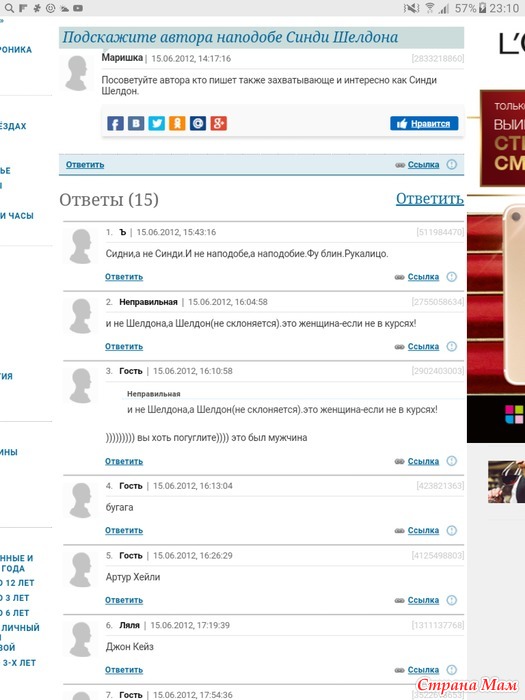Open Ссылка for Неправильная's answer 2
525x700 pixels.
click(x=423, y=346)
